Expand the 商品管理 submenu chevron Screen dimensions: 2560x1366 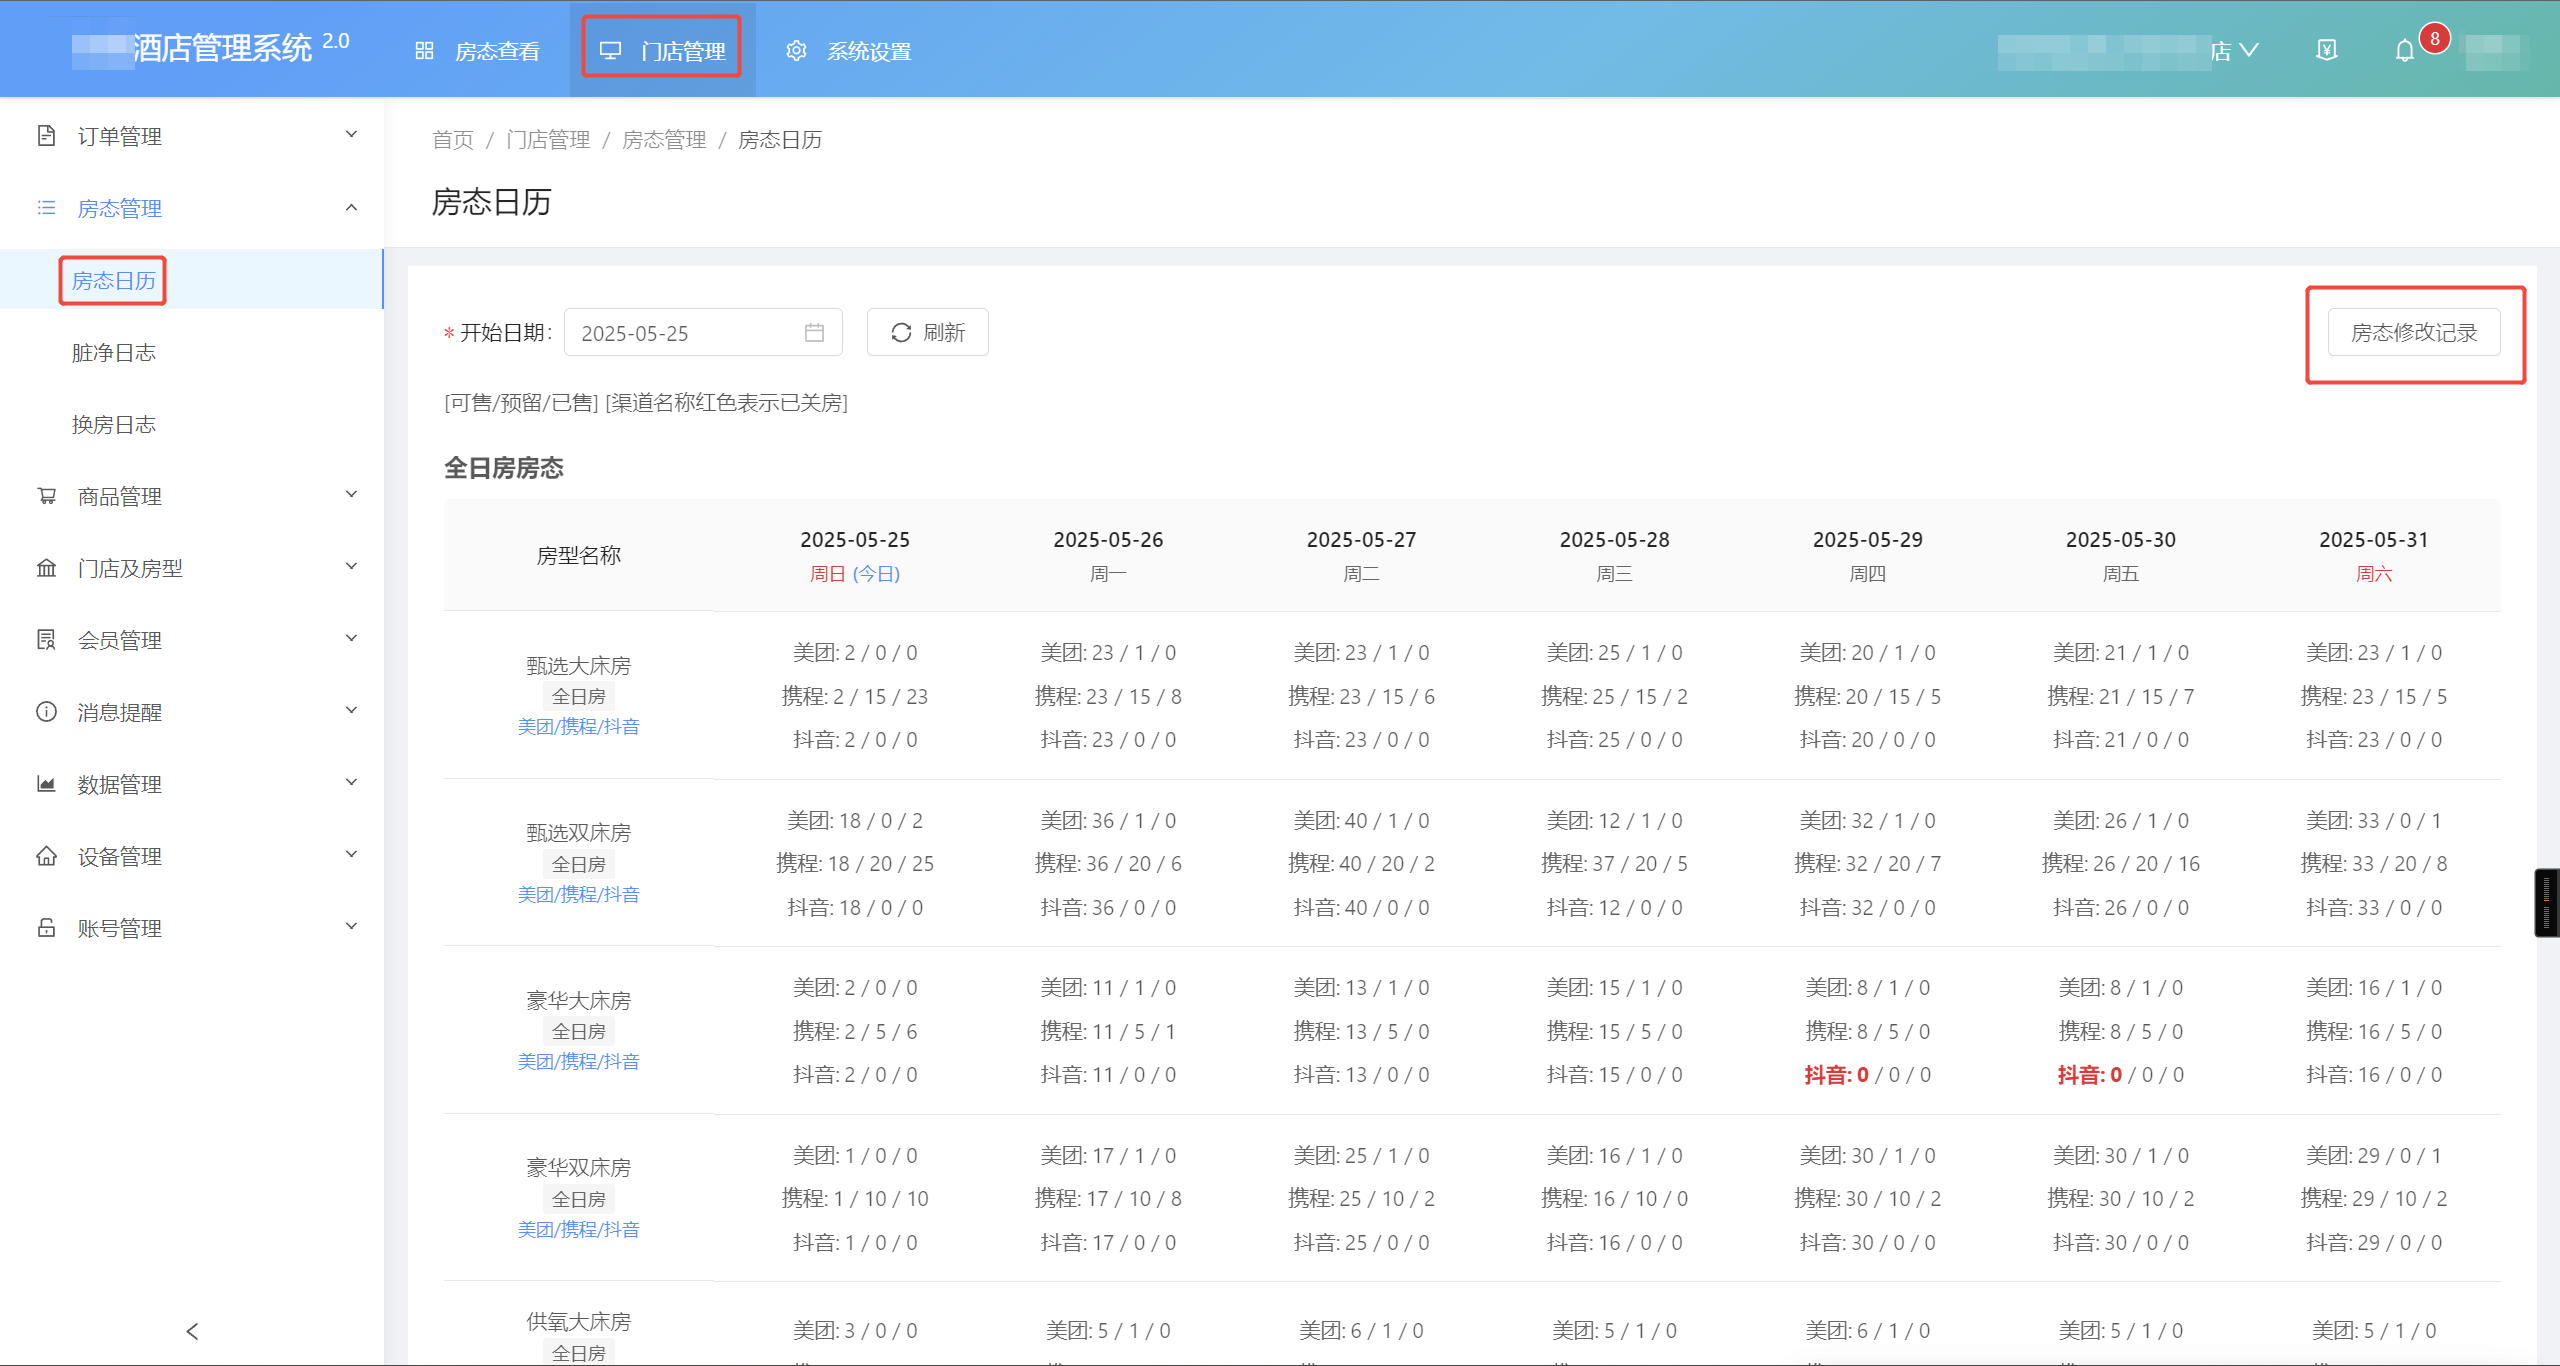351,494
